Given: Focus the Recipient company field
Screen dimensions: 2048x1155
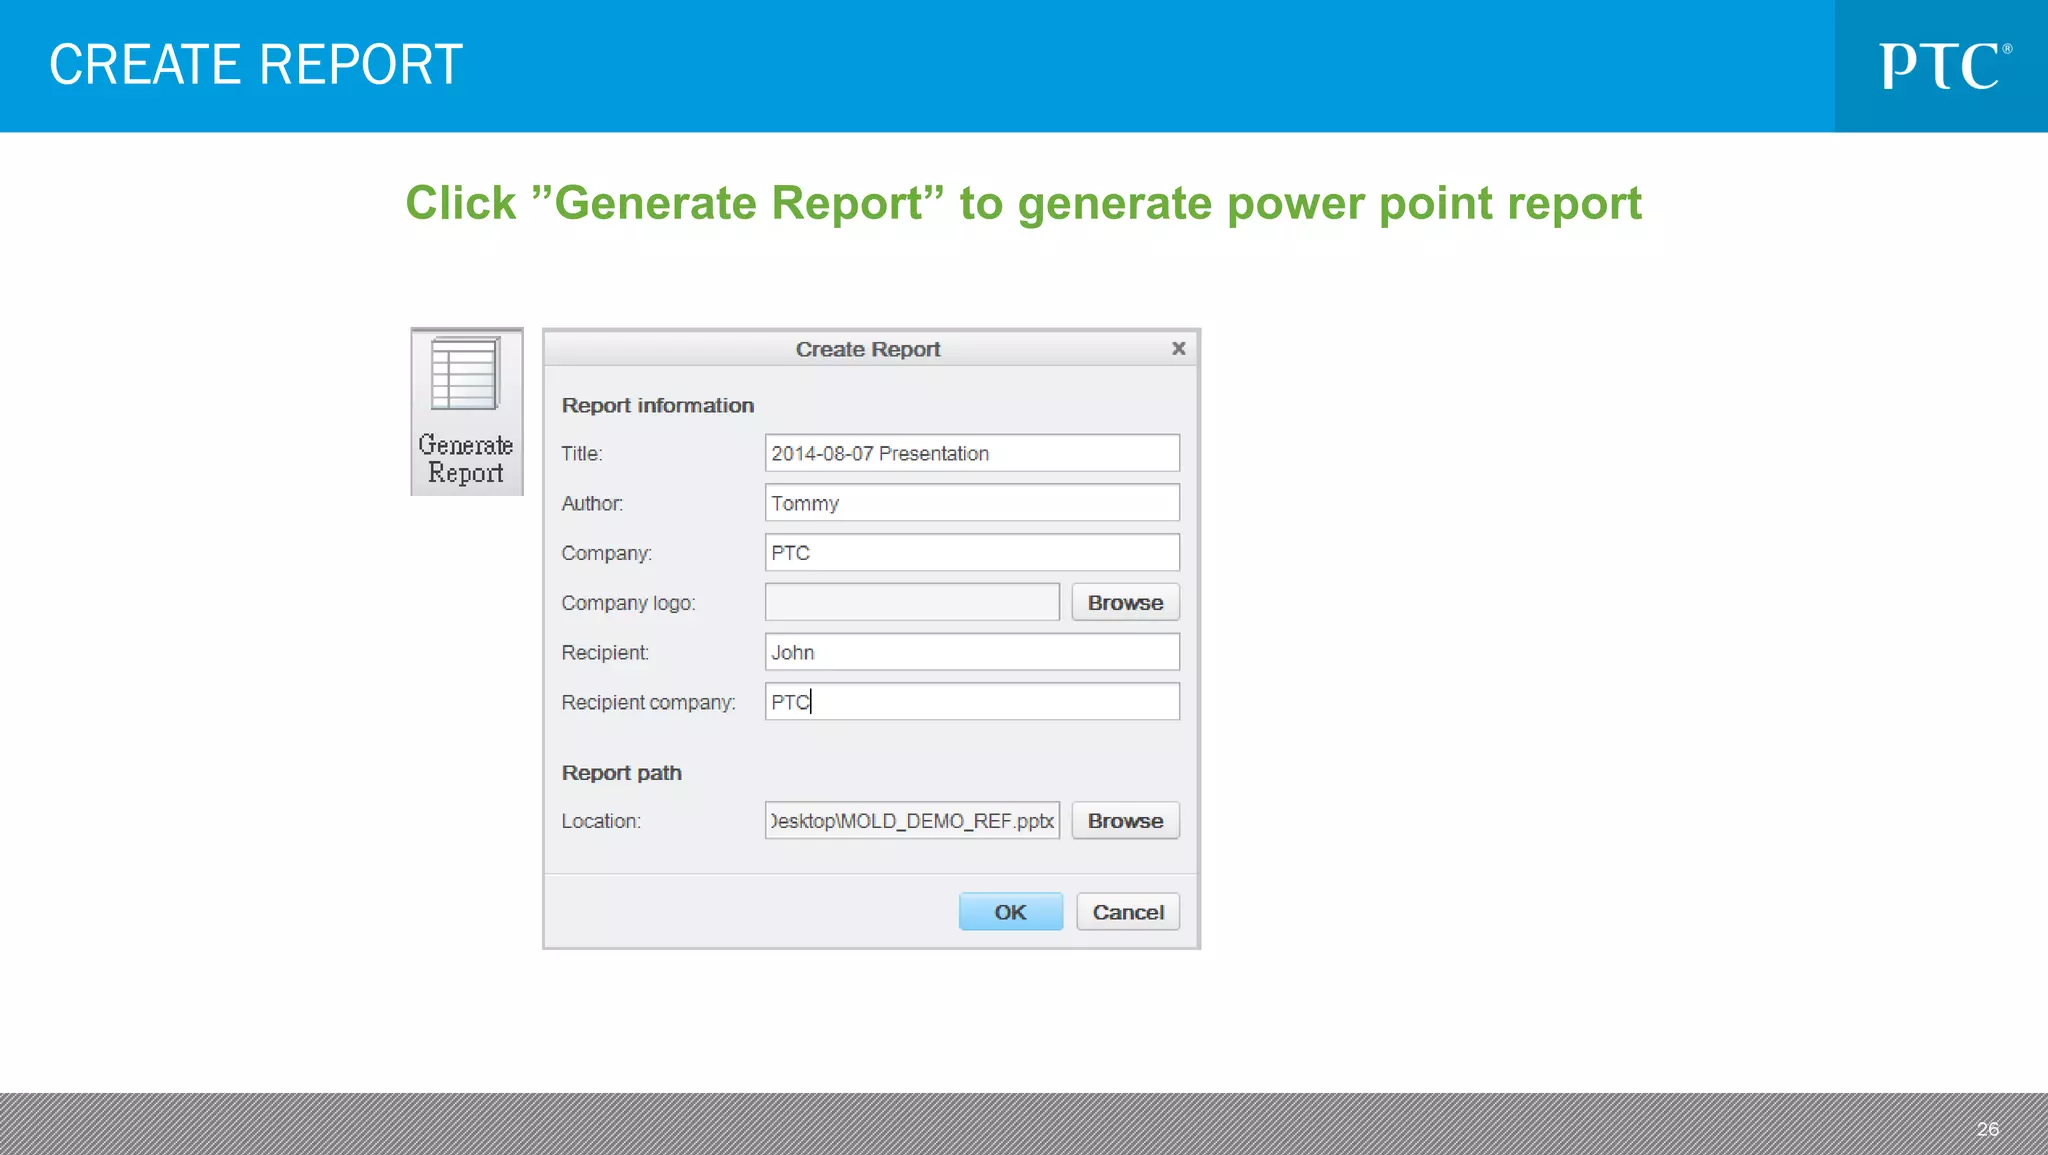Looking at the screenshot, I should [972, 702].
